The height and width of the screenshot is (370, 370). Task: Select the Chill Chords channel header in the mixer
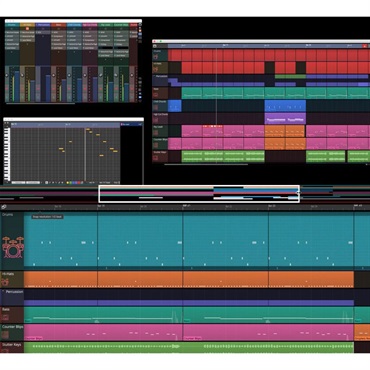[74, 25]
